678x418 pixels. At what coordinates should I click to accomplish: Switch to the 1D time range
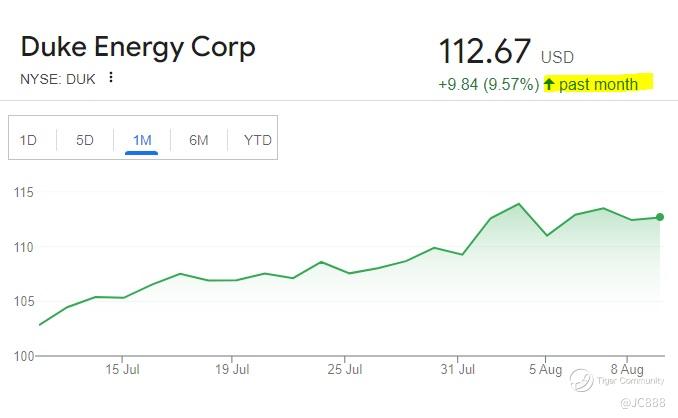(x=28, y=140)
